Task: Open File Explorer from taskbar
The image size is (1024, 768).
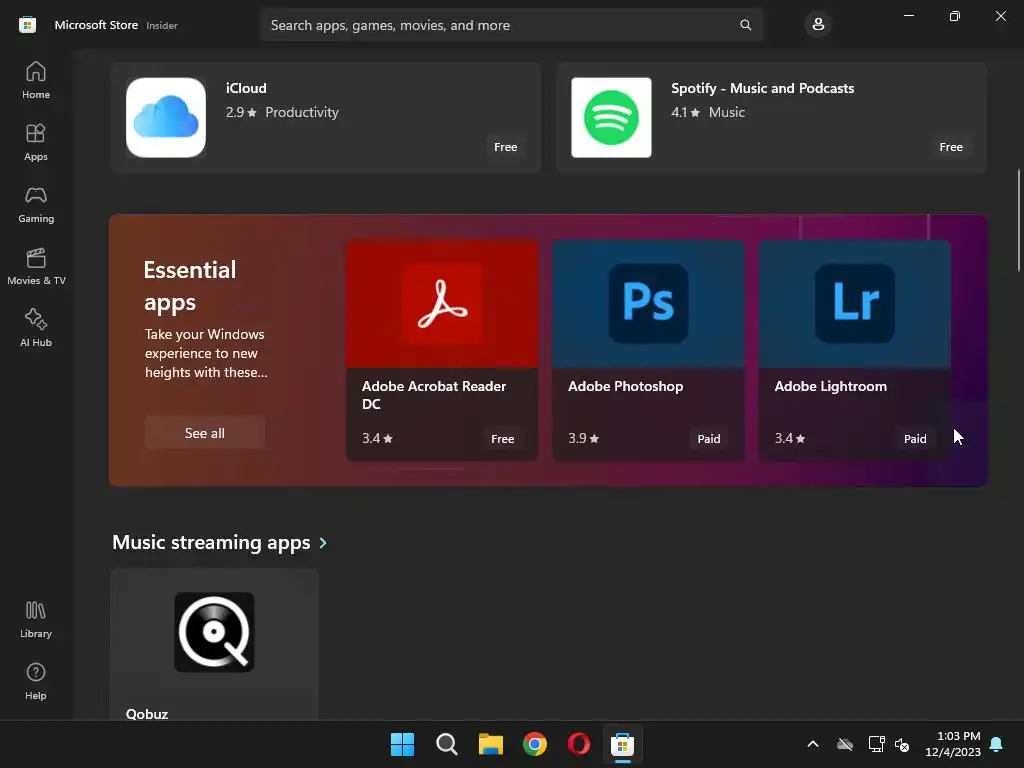Action: point(490,744)
